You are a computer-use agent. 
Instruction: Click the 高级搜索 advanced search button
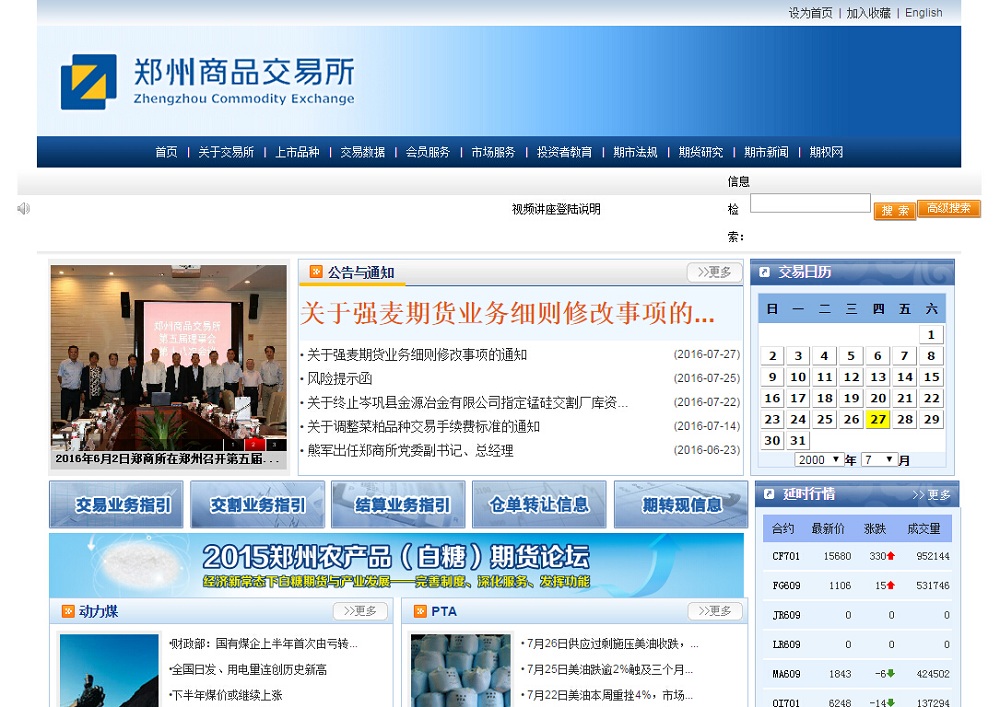pos(949,208)
